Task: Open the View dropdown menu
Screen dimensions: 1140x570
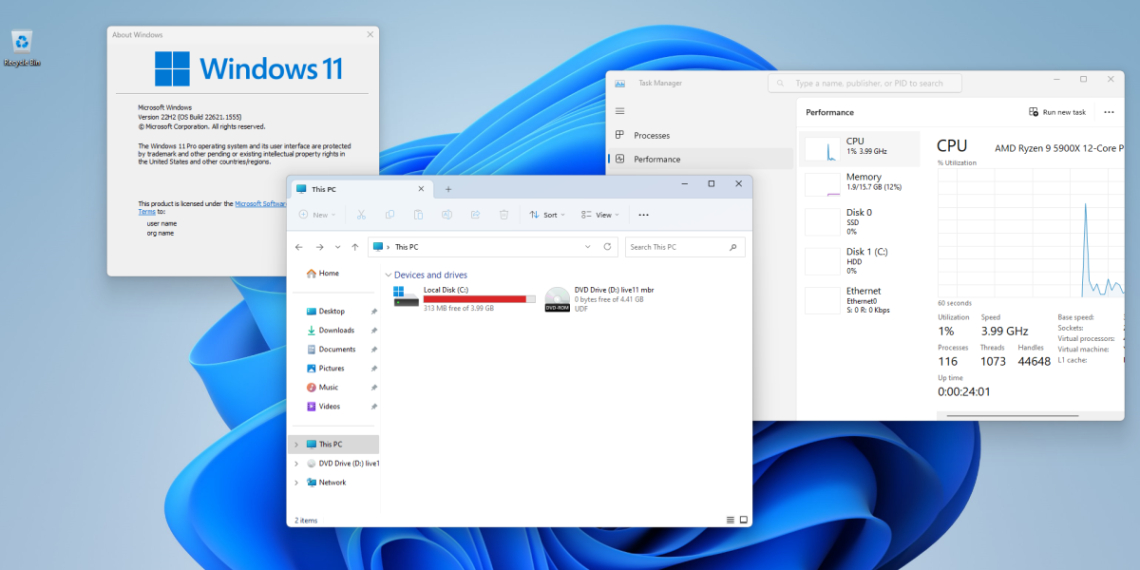Action: pyautogui.click(x=601, y=215)
